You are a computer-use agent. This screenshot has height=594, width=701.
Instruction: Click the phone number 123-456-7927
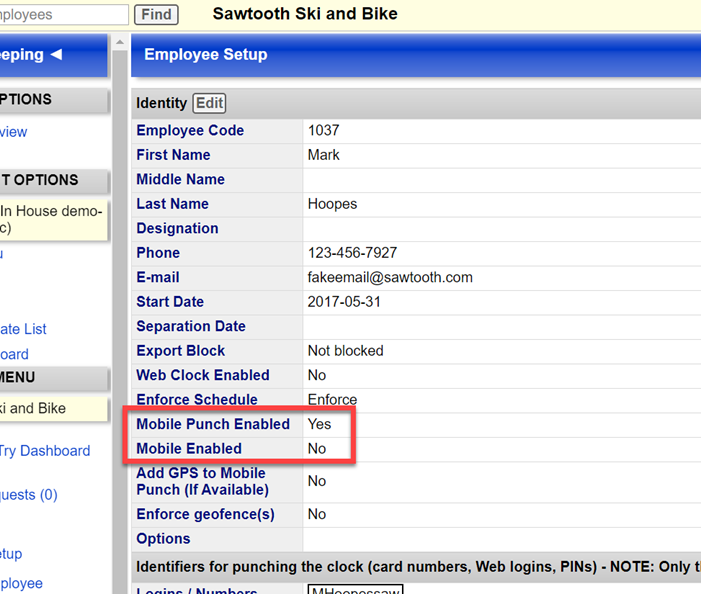tap(352, 253)
